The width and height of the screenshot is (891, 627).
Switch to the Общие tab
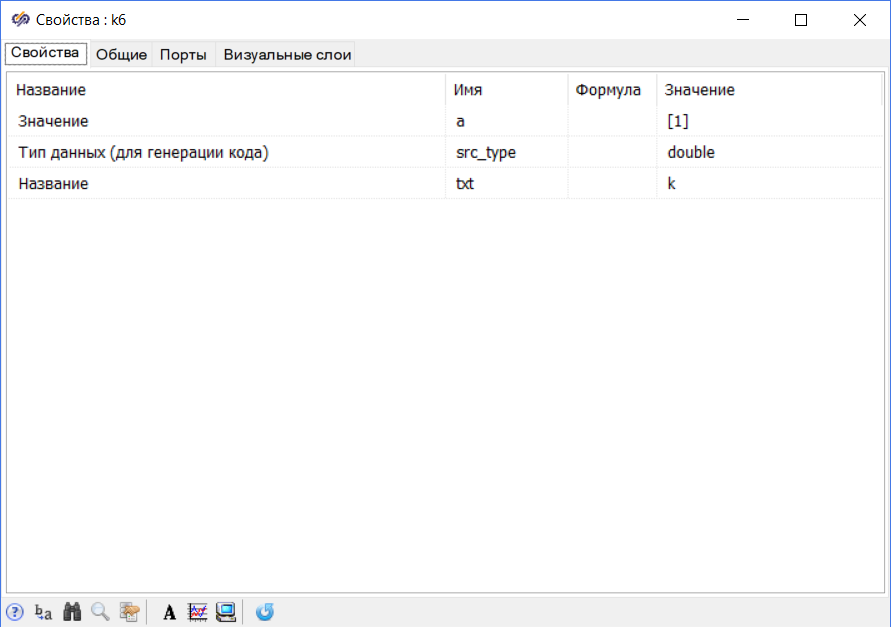[x=121, y=55]
